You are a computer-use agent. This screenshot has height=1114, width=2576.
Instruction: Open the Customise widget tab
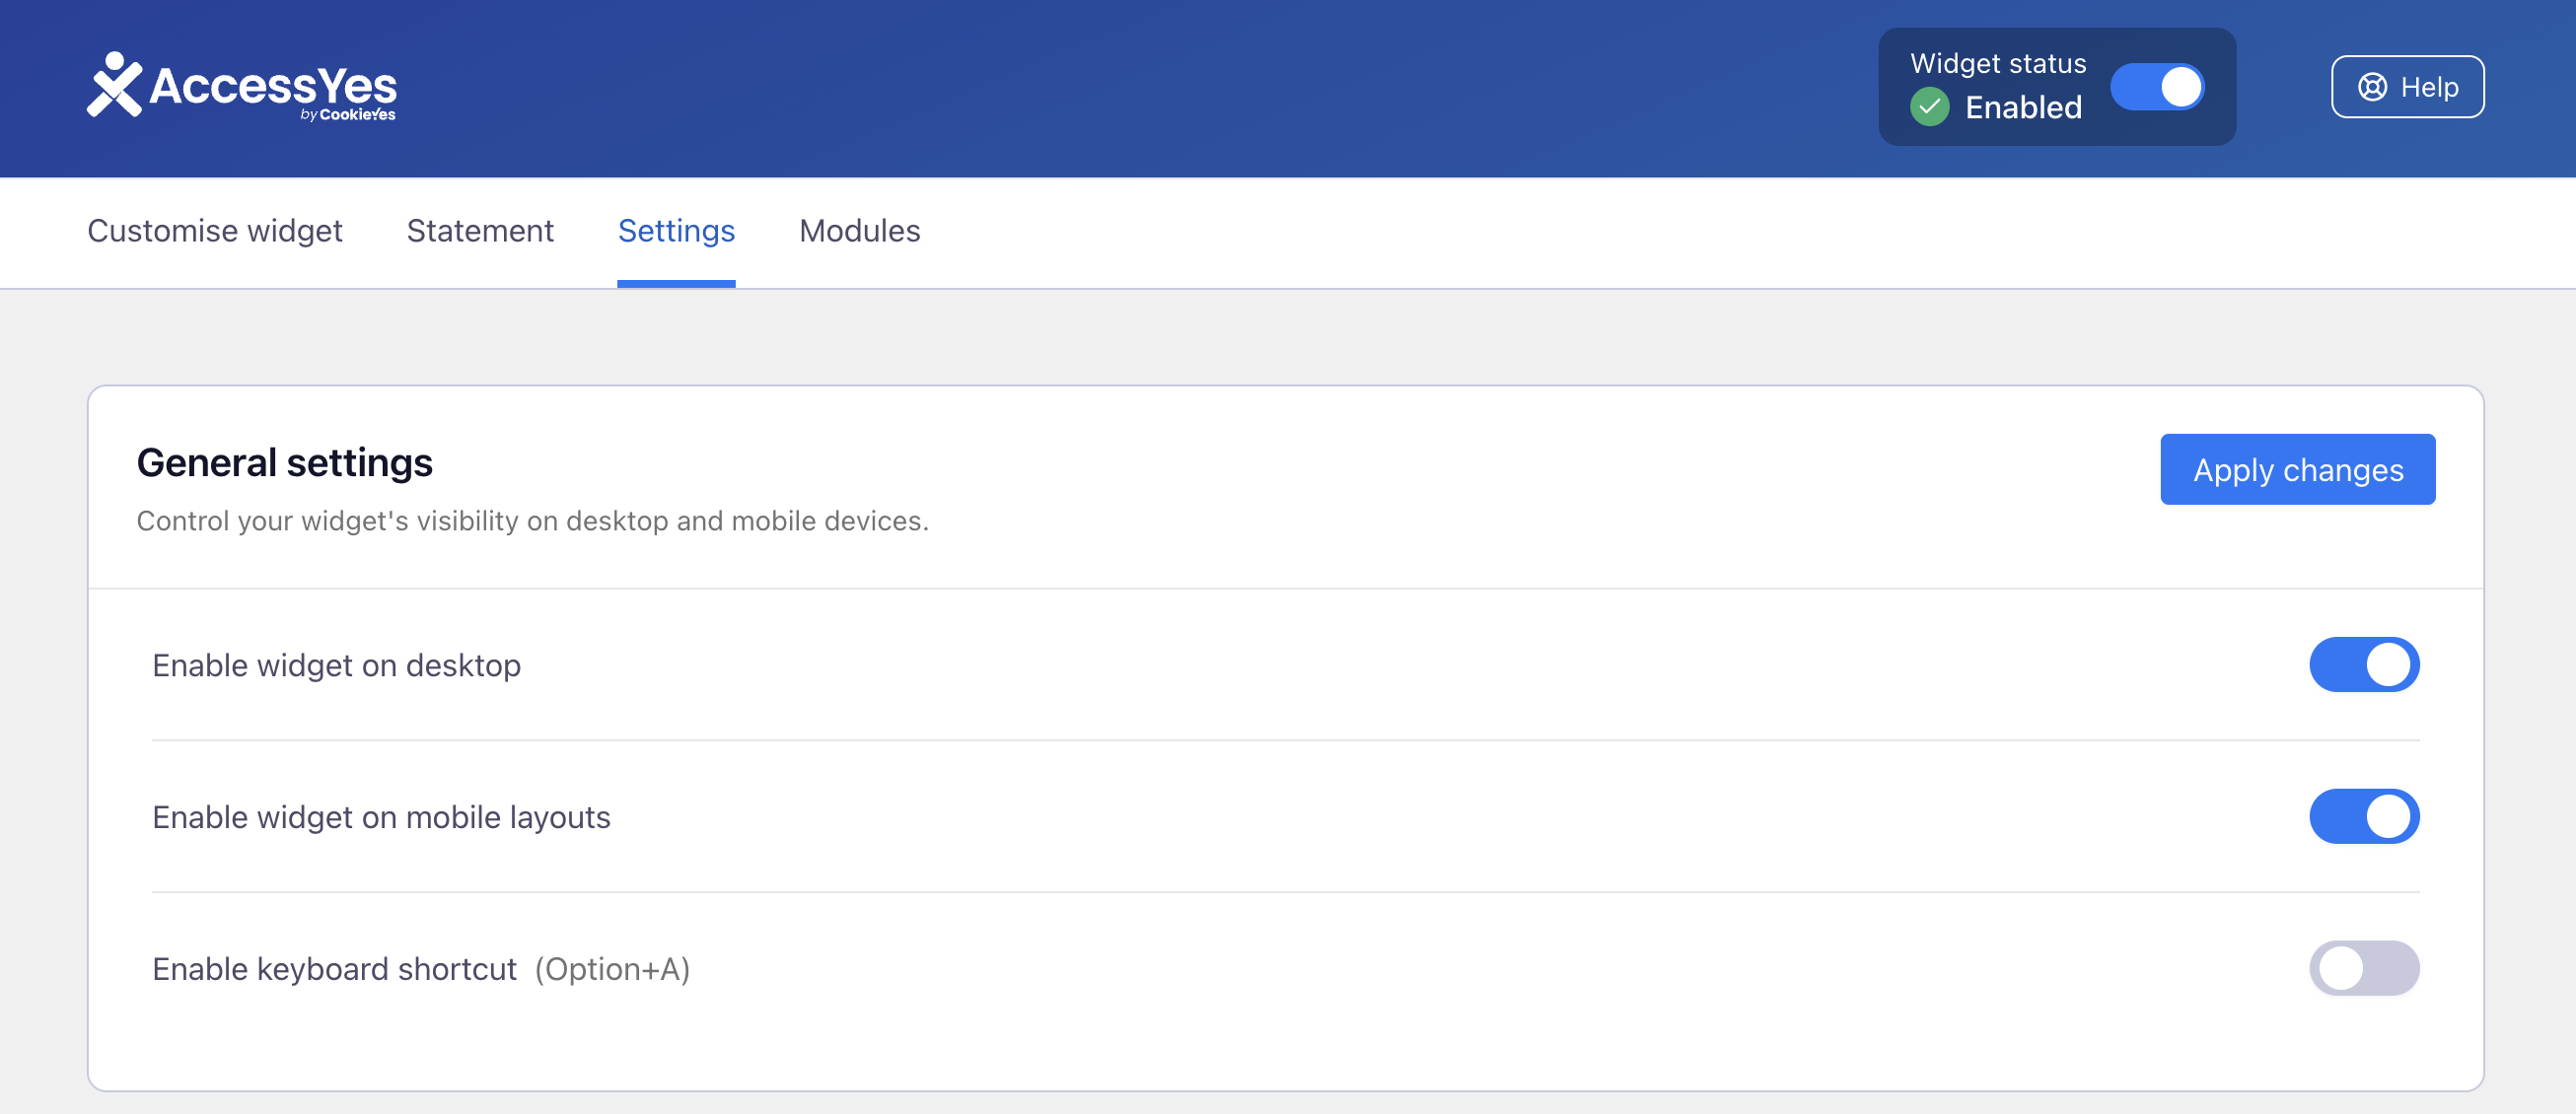pos(215,231)
